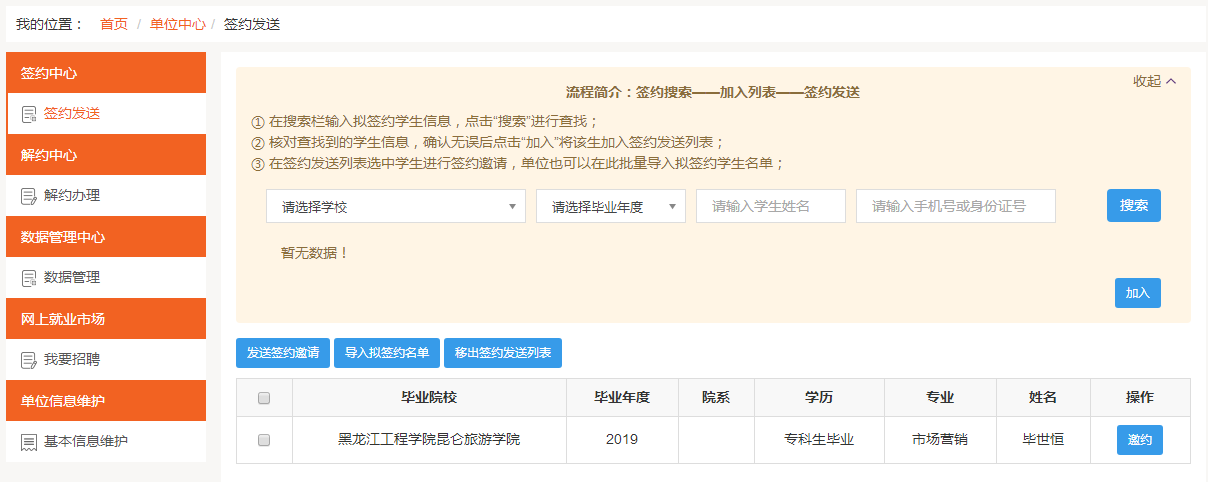Click the 签约发送 document icon in sidebar

(x=29, y=114)
